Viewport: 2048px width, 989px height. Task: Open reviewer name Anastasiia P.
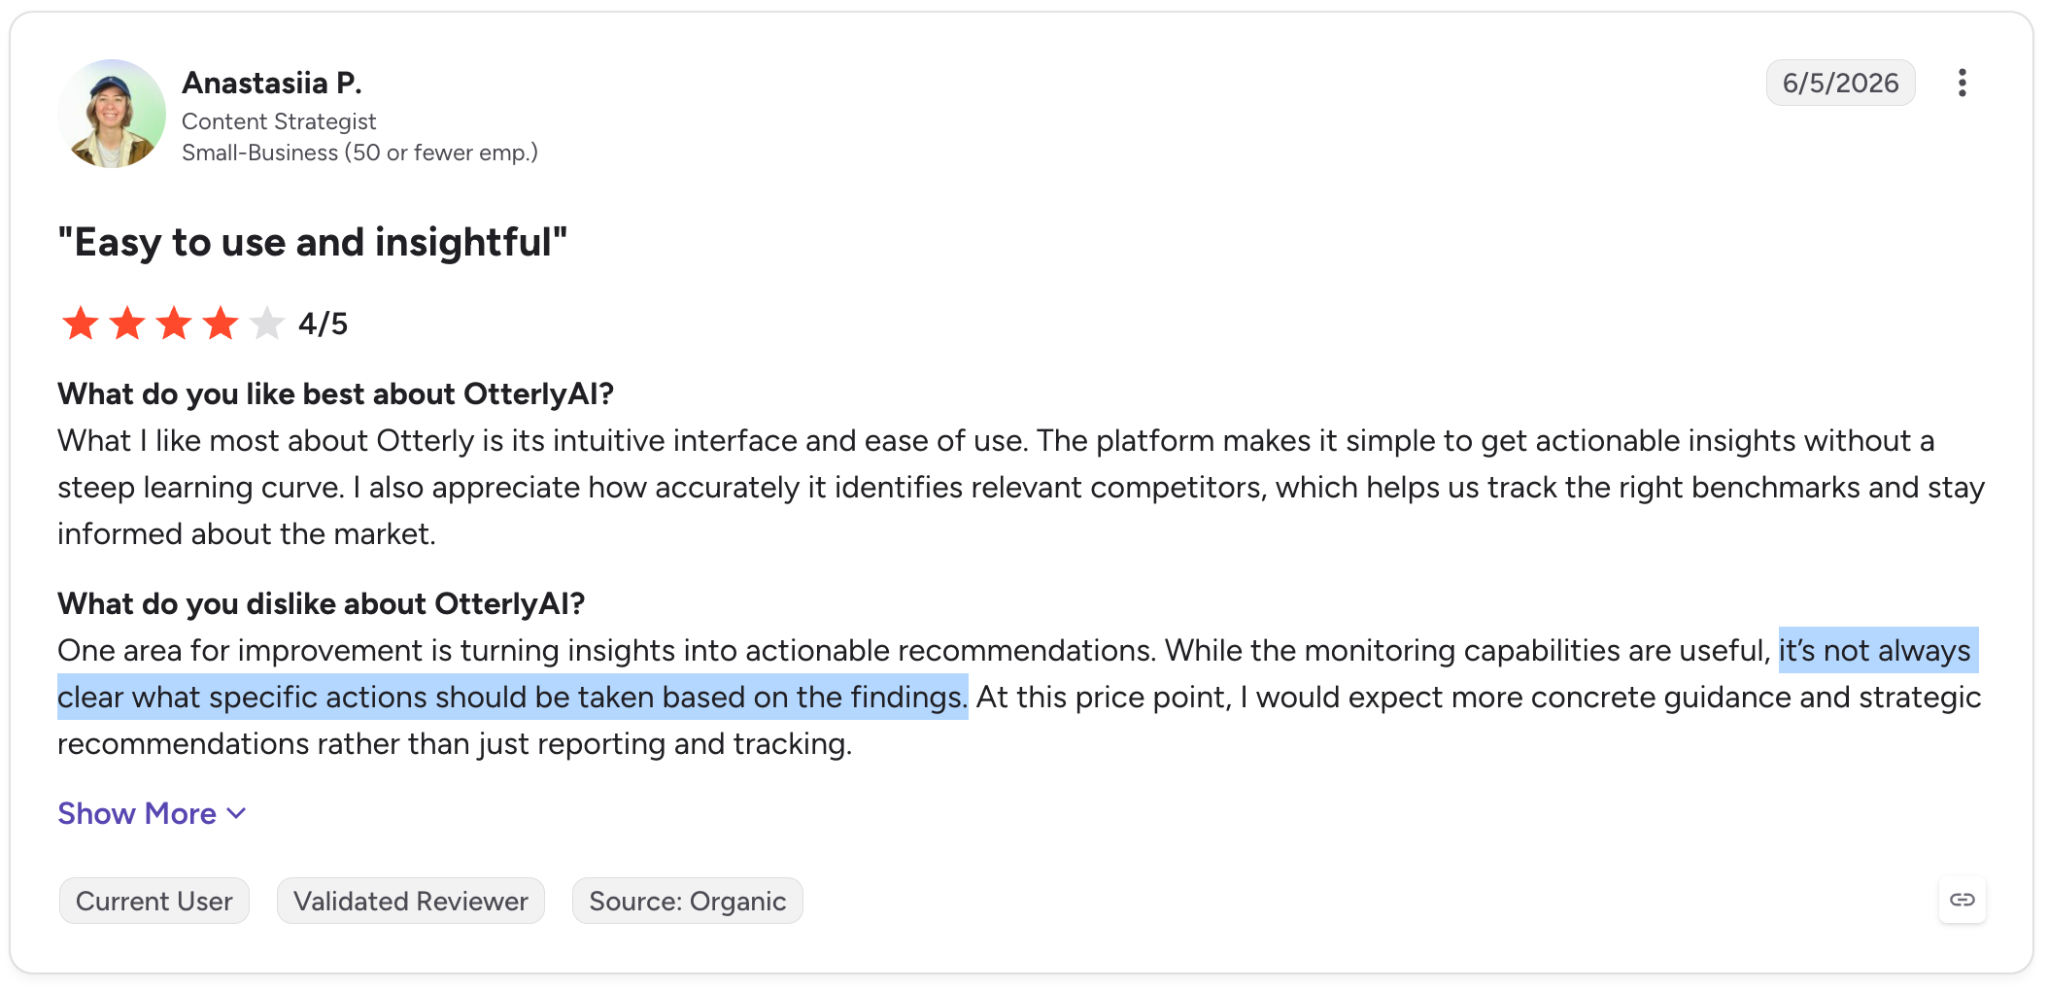(x=272, y=83)
